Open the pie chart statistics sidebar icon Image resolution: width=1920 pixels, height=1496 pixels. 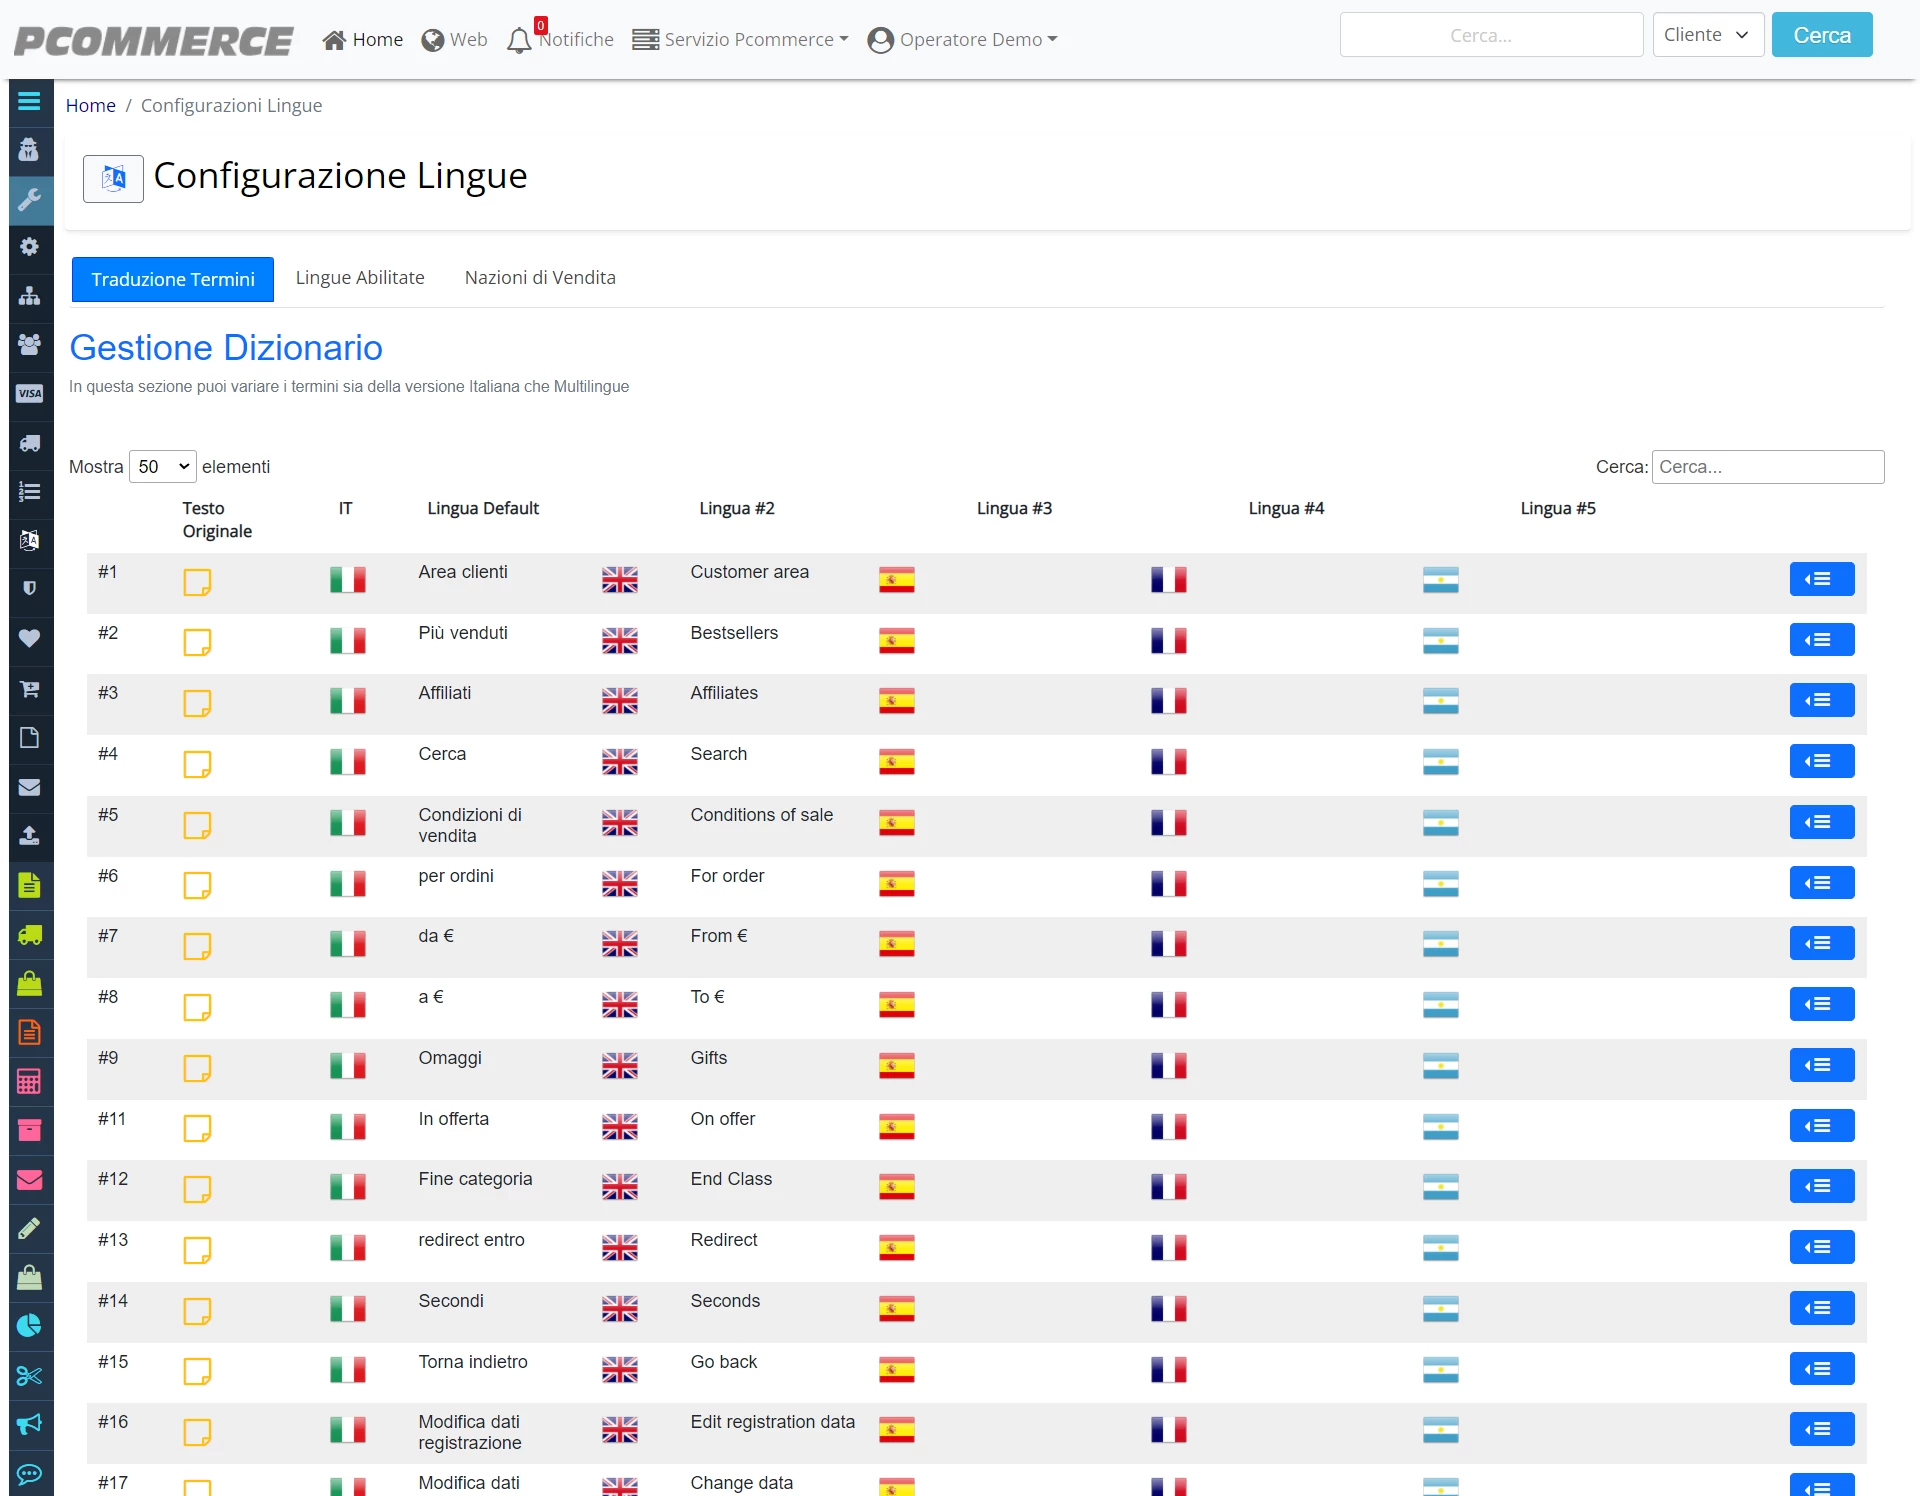pos(29,1326)
